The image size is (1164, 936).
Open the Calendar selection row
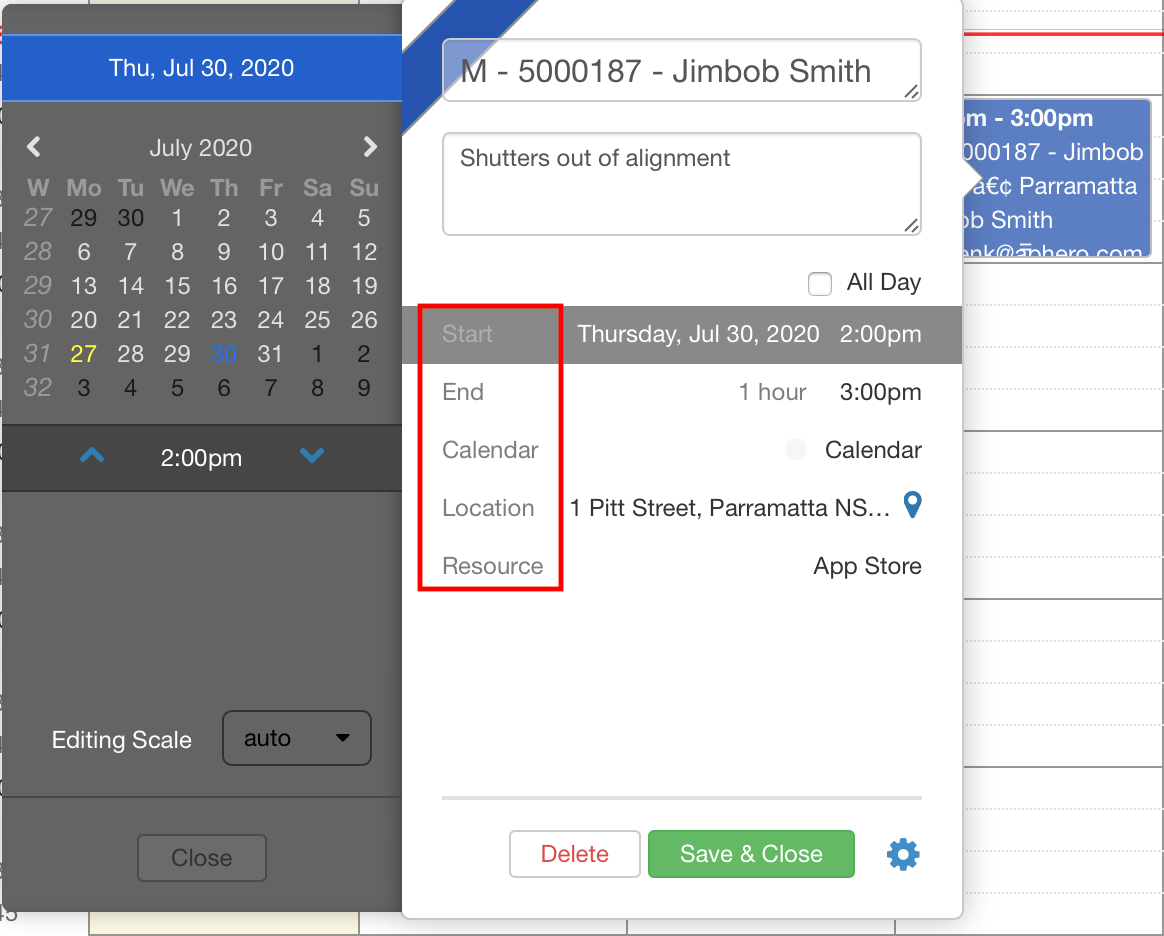click(x=681, y=450)
